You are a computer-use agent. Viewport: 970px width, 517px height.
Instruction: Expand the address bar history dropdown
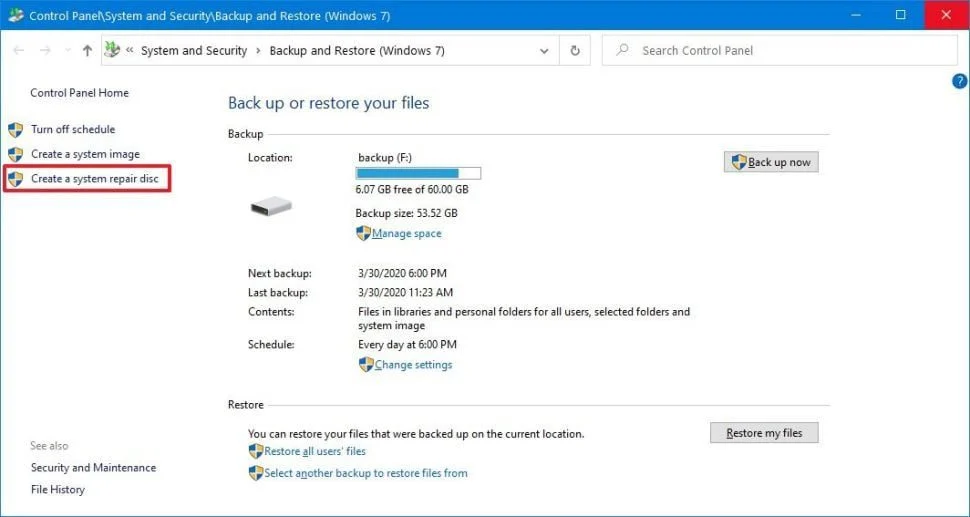544,51
